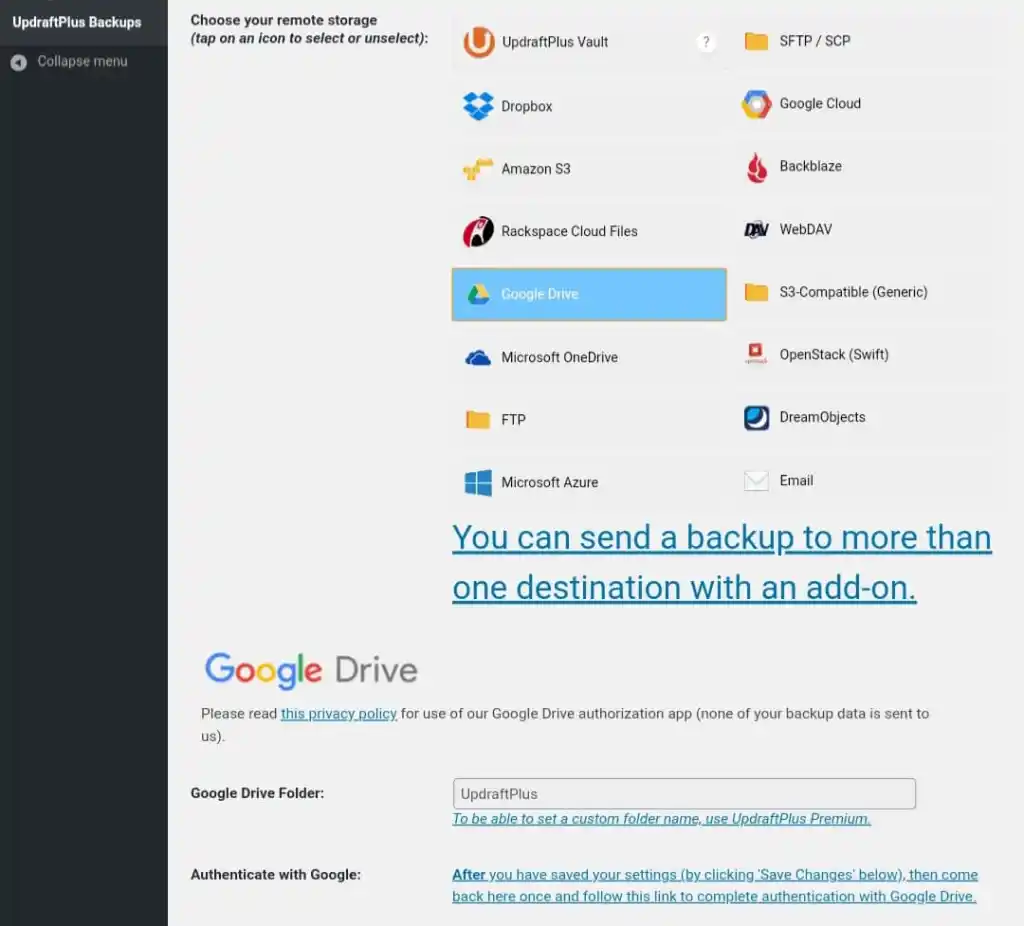Click the Google Drive triangle icon
1024x926 pixels.
coord(478,295)
